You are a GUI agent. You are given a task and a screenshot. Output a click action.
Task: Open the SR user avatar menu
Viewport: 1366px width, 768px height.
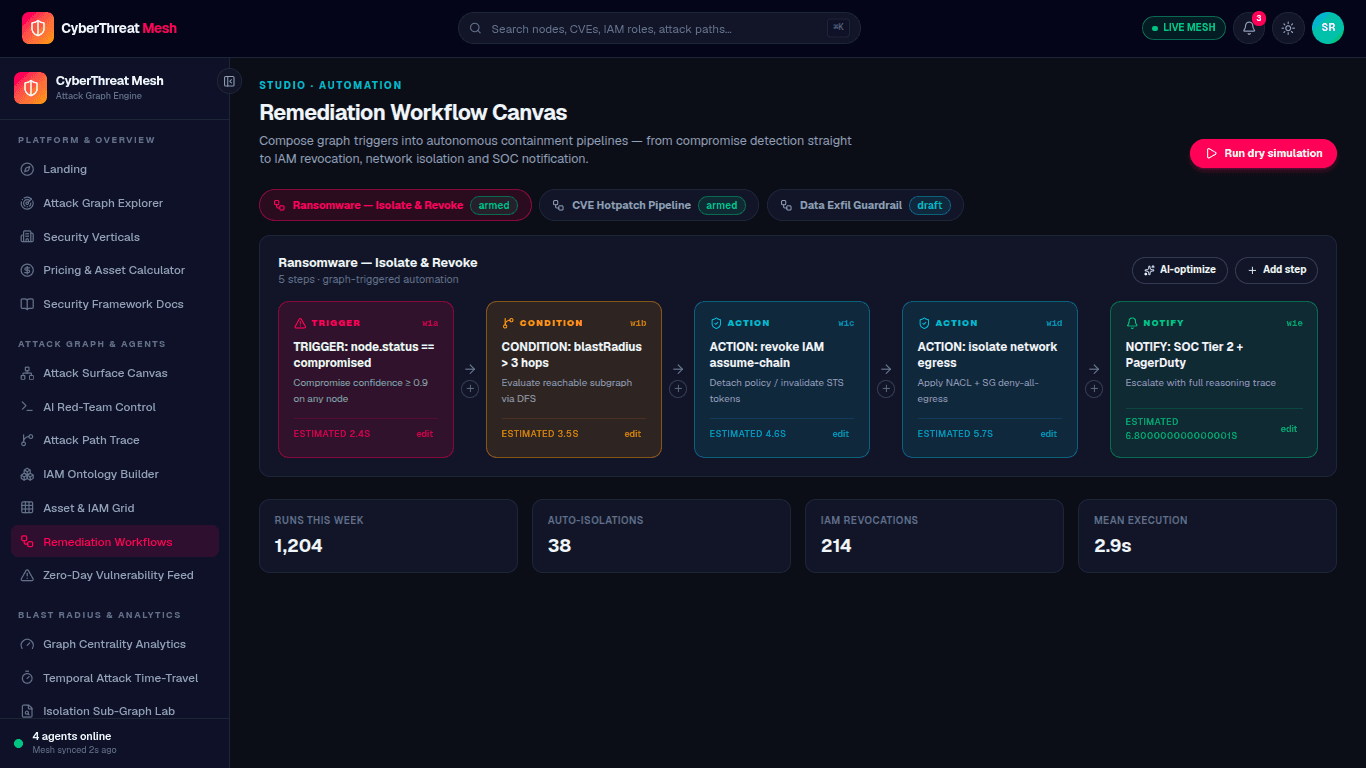pyautogui.click(x=1328, y=28)
